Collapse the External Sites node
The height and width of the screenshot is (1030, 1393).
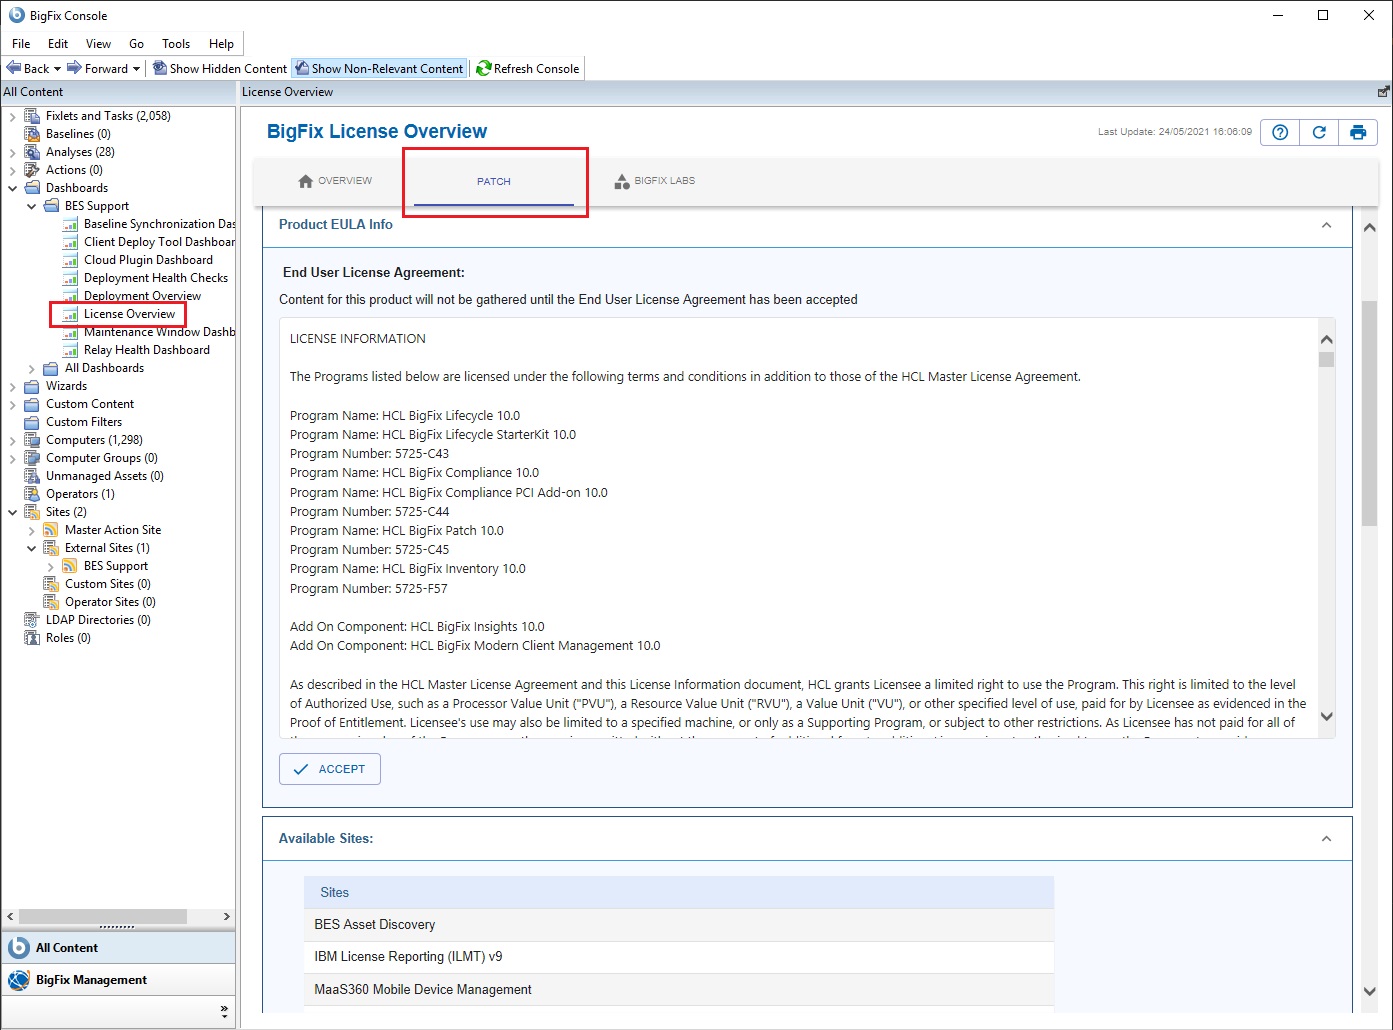pos(31,548)
